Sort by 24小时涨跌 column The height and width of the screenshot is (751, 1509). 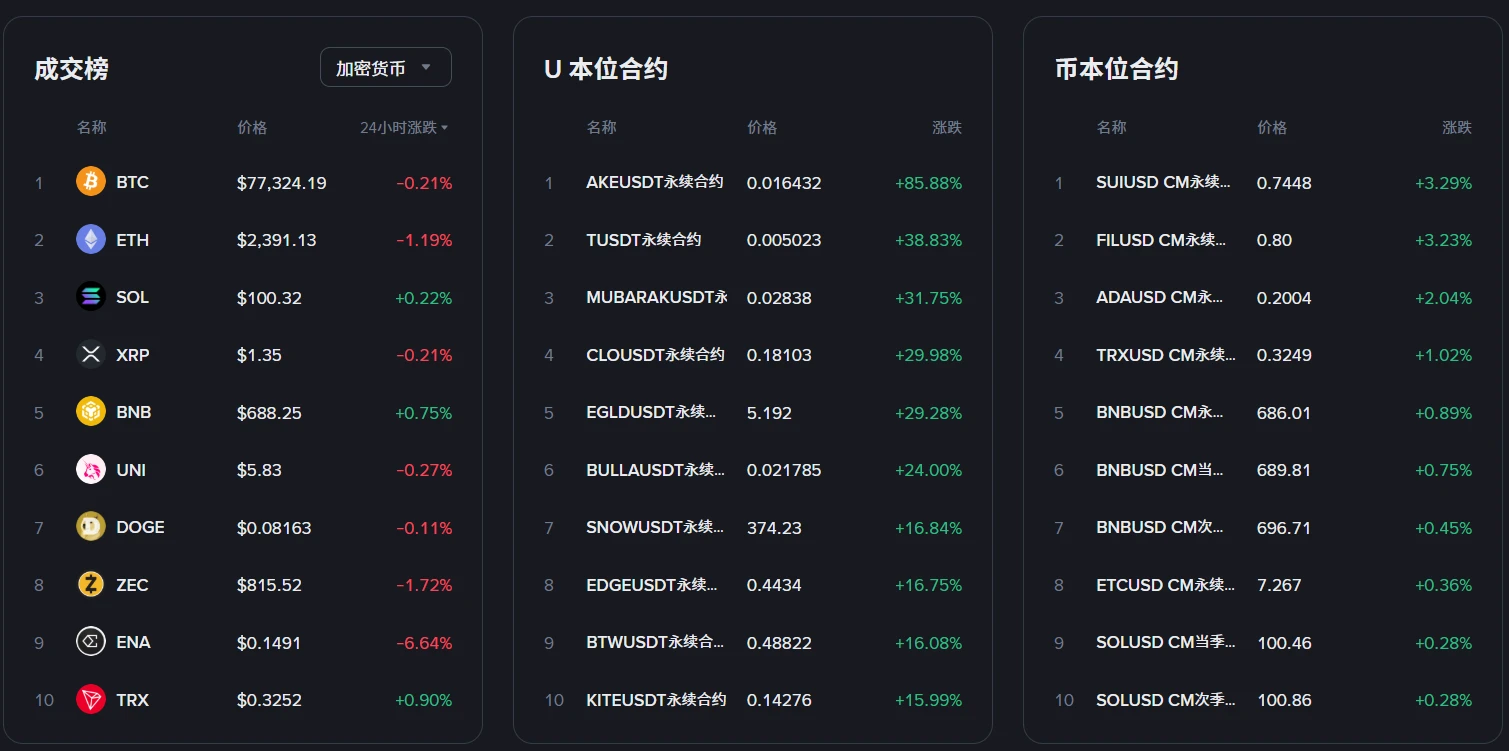(x=404, y=128)
